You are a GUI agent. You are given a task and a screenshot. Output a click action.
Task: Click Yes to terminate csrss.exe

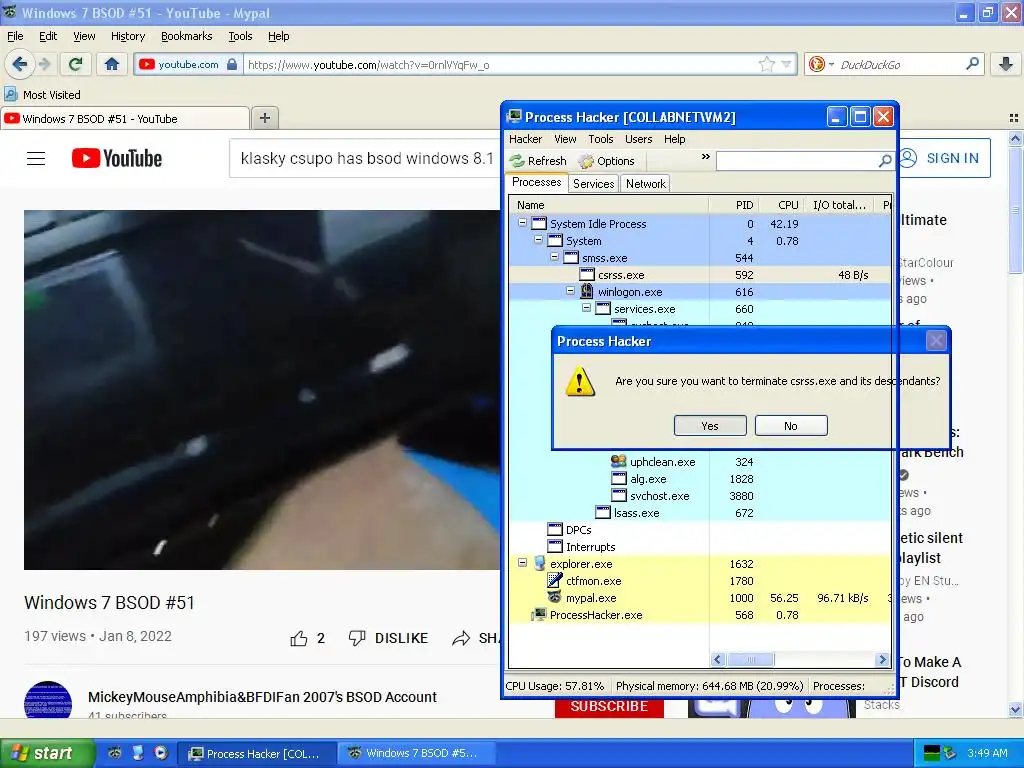pos(710,426)
